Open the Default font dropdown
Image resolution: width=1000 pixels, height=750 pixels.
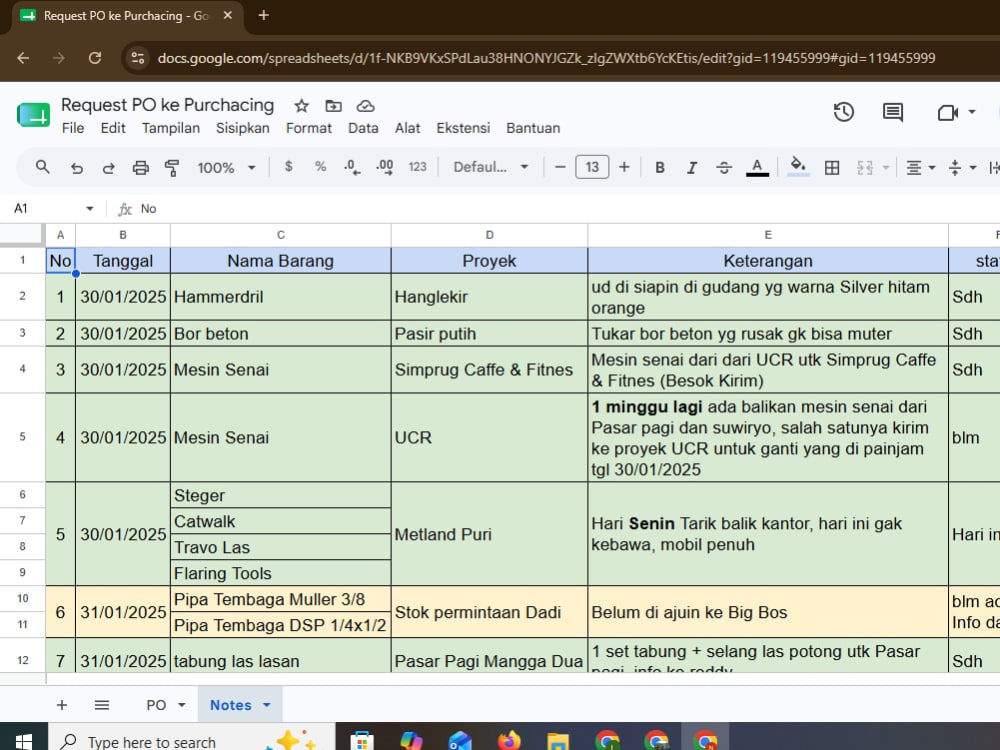tap(490, 167)
